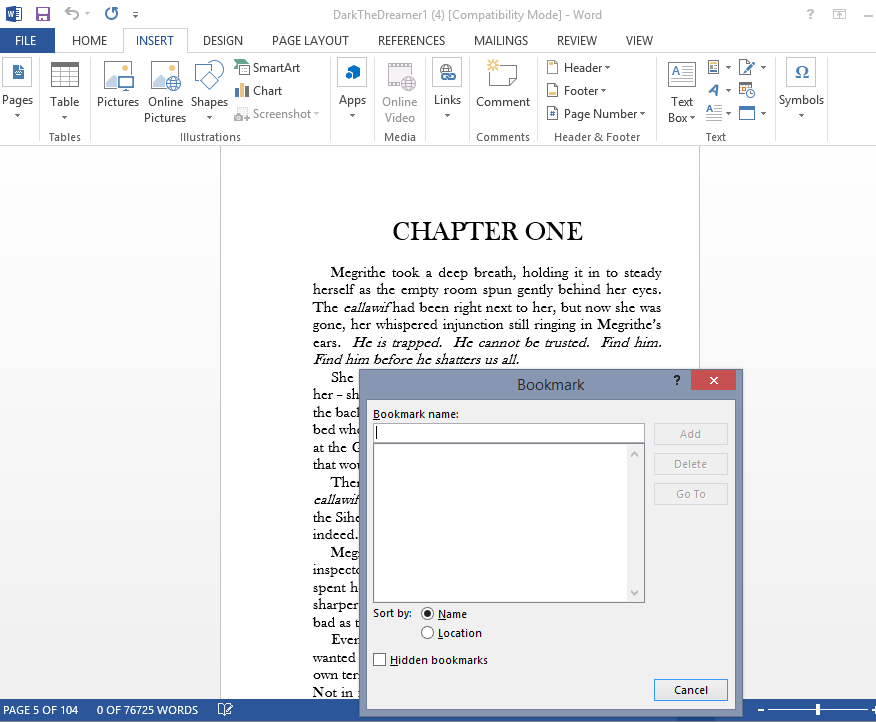
Task: Click the Comment icon
Action: [x=503, y=85]
